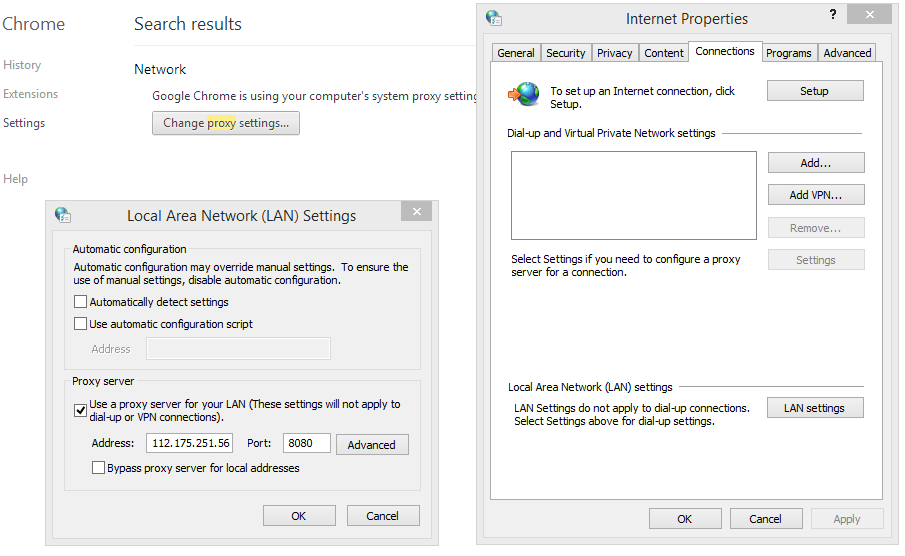Click the LAN Settings dialog title icon

pyautogui.click(x=63, y=215)
